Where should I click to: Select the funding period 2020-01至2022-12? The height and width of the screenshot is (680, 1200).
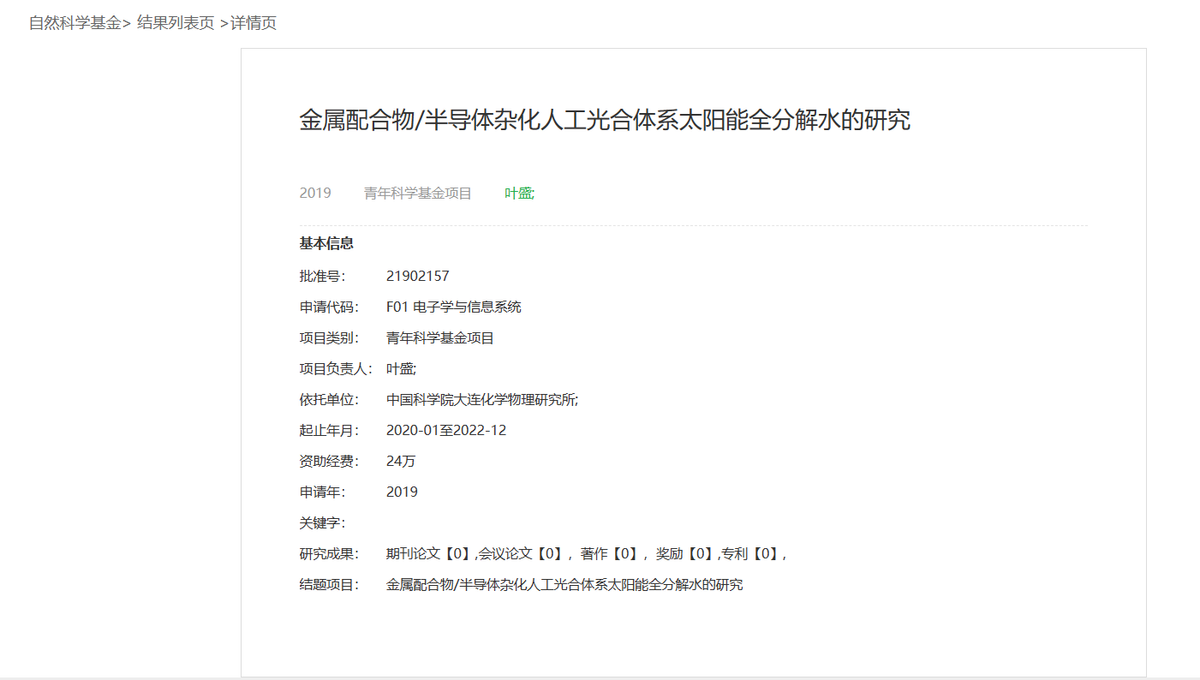click(x=448, y=430)
